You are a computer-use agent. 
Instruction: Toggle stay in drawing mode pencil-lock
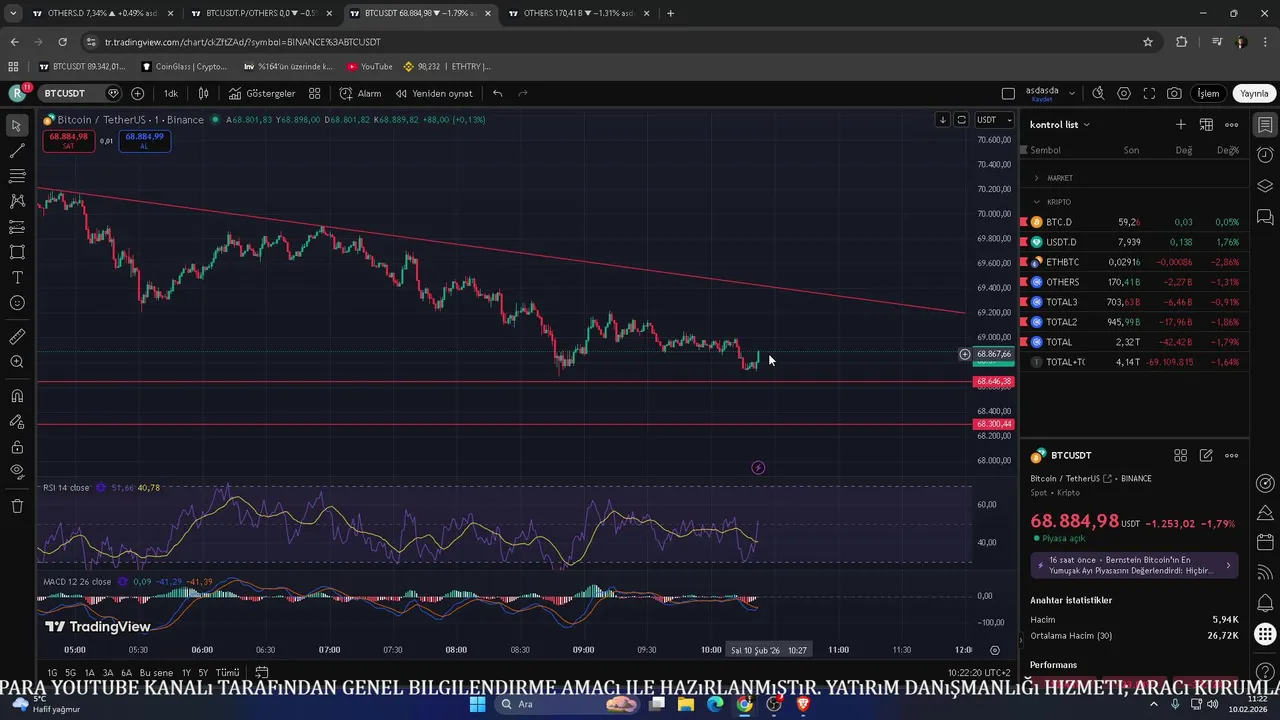[17, 422]
